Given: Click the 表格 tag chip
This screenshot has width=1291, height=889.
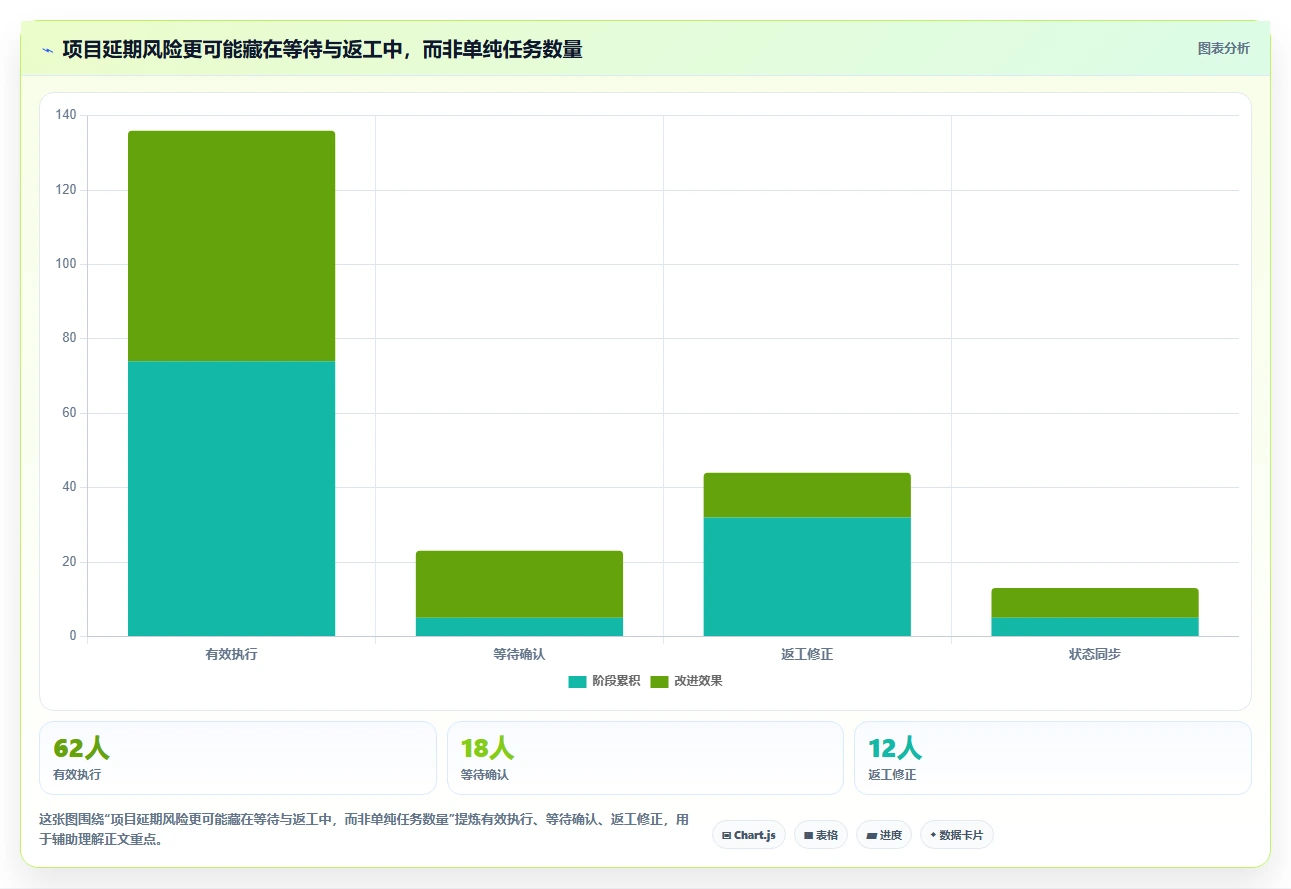Looking at the screenshot, I should point(821,835).
